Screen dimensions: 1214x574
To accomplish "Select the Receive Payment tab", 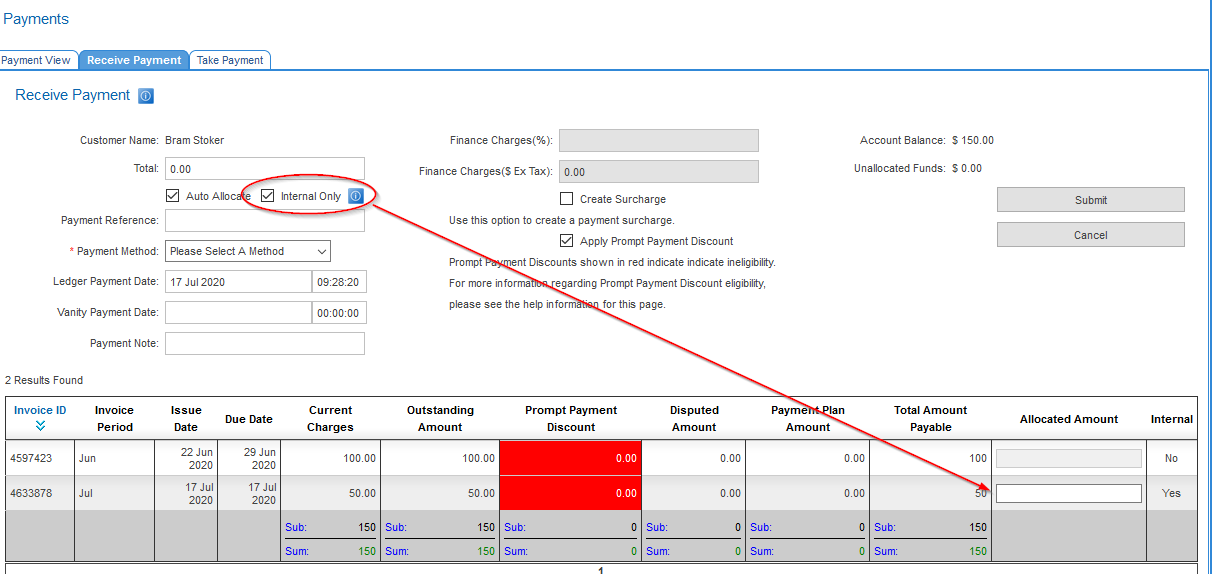I will click(134, 60).
